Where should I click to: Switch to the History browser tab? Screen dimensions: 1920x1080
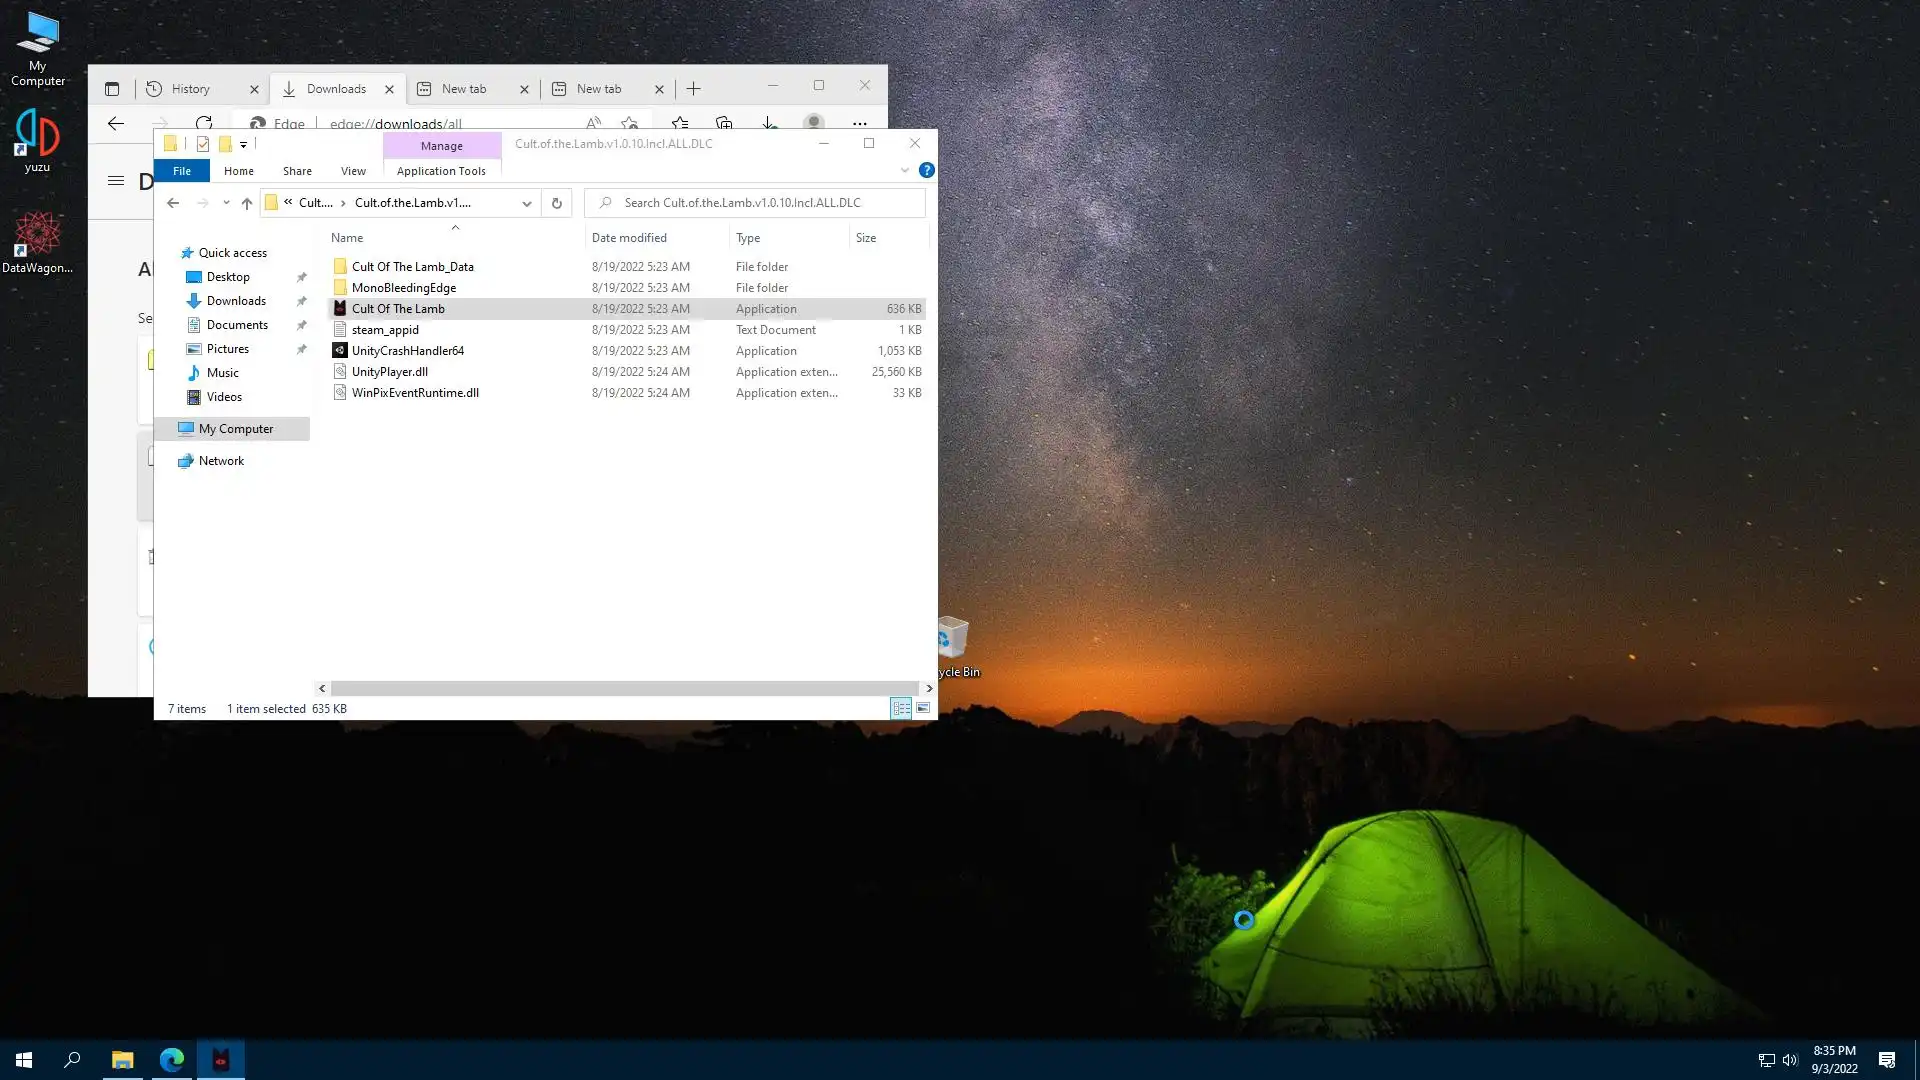pyautogui.click(x=191, y=89)
